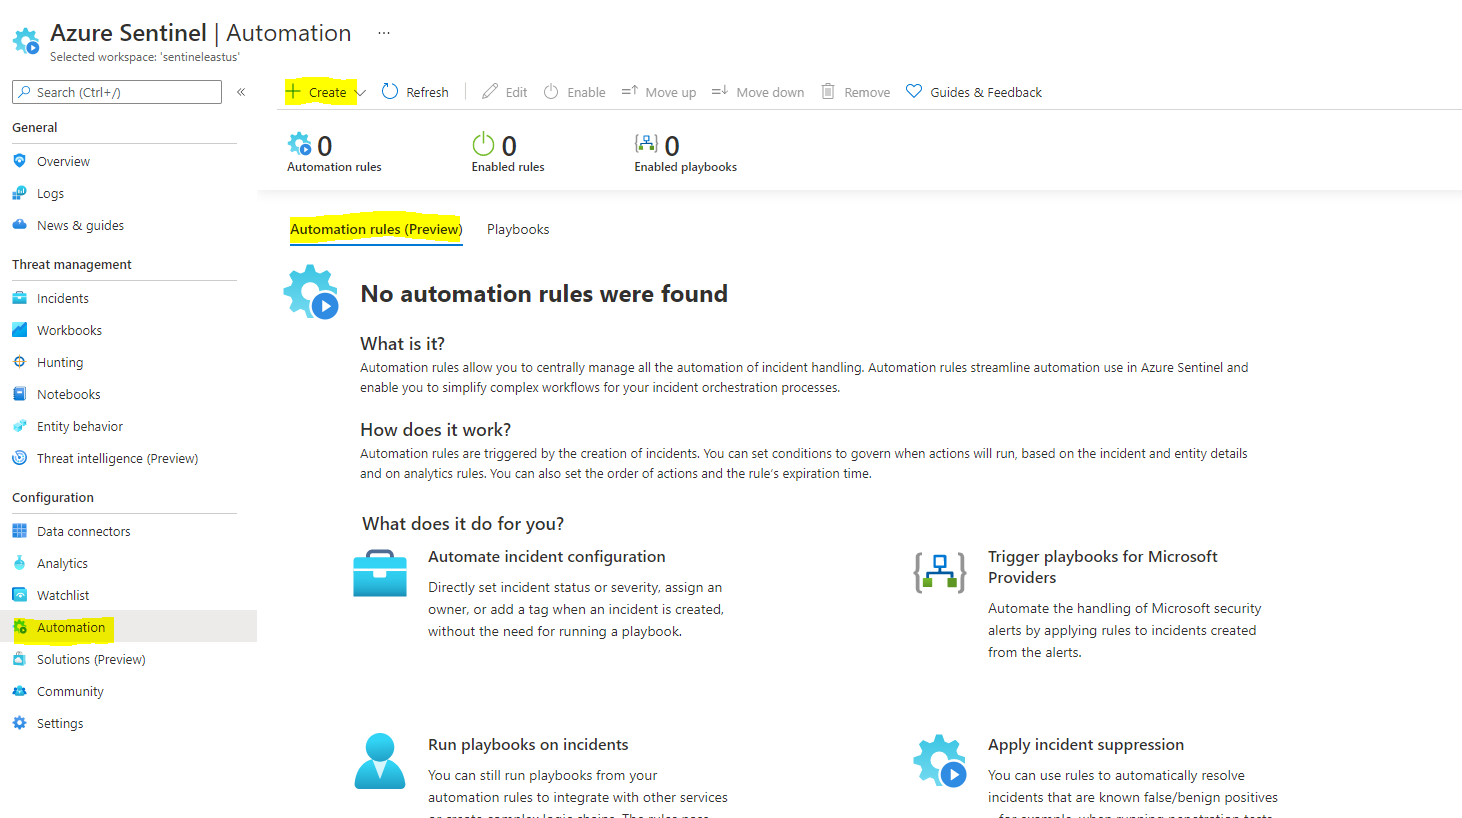Click the Guides & Feedback link
This screenshot has width=1462, height=818.
(x=986, y=92)
